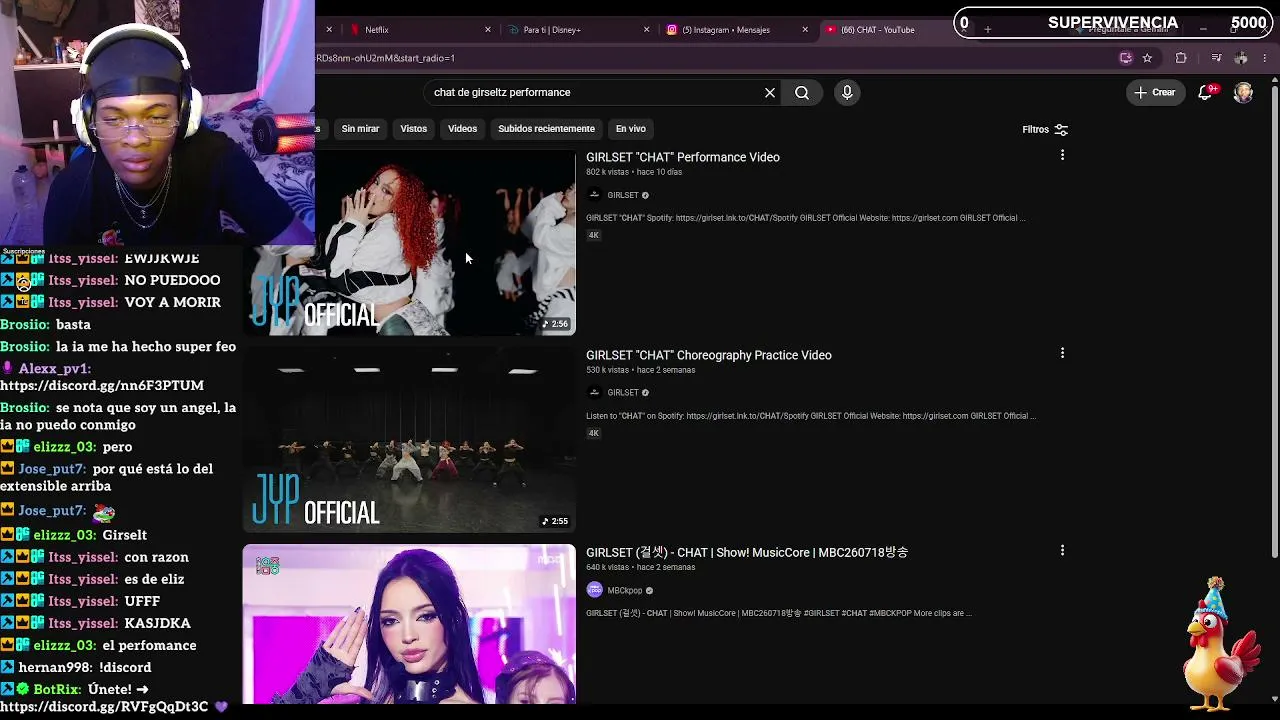Open more options for Show! MusicCore result
Image resolution: width=1280 pixels, height=720 pixels.
1062,550
